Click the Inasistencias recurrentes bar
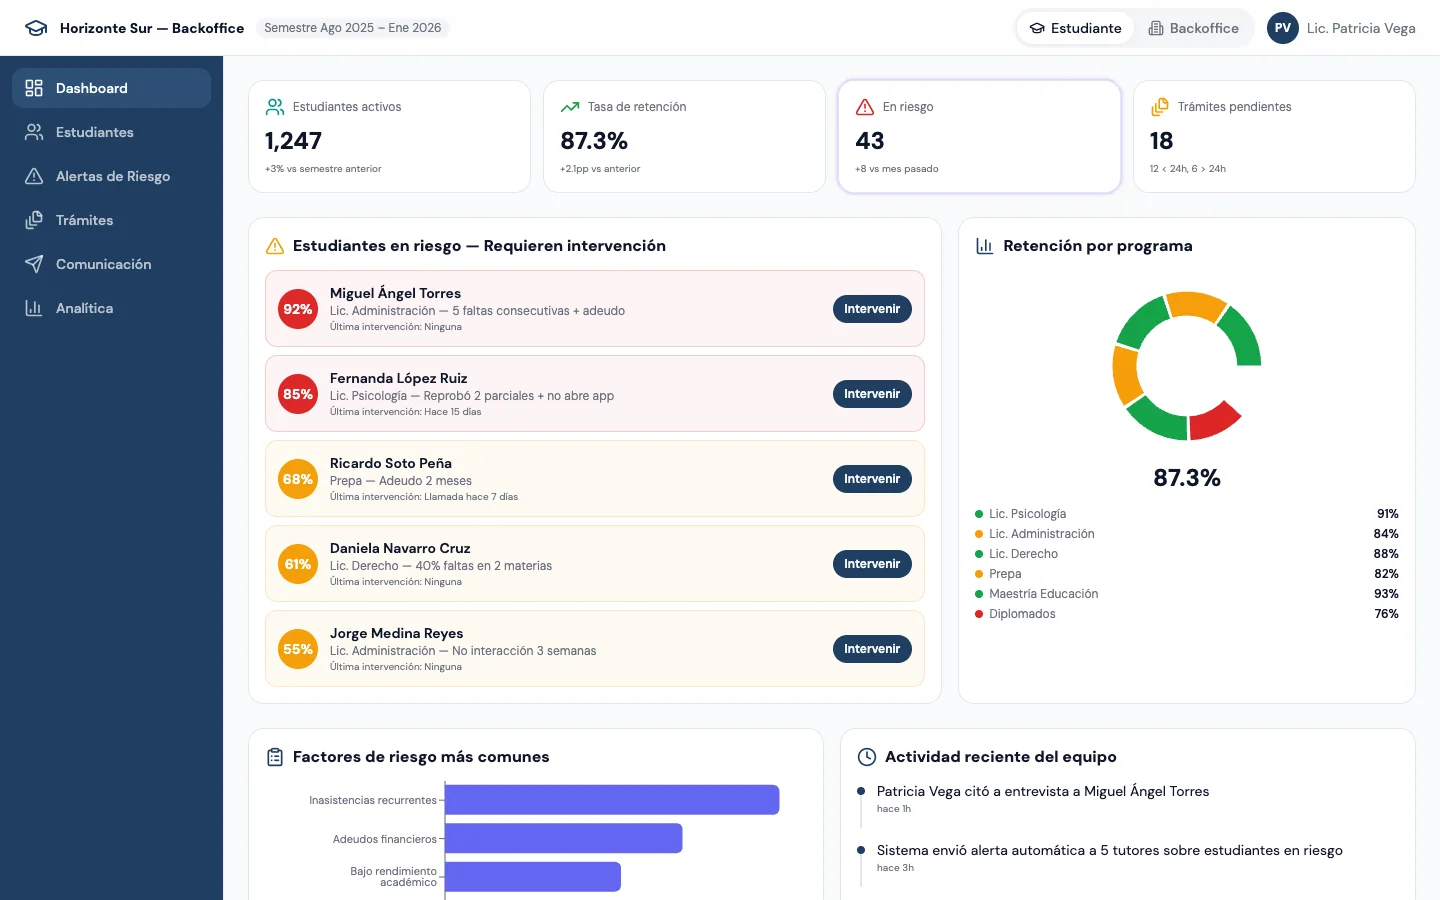 (612, 800)
